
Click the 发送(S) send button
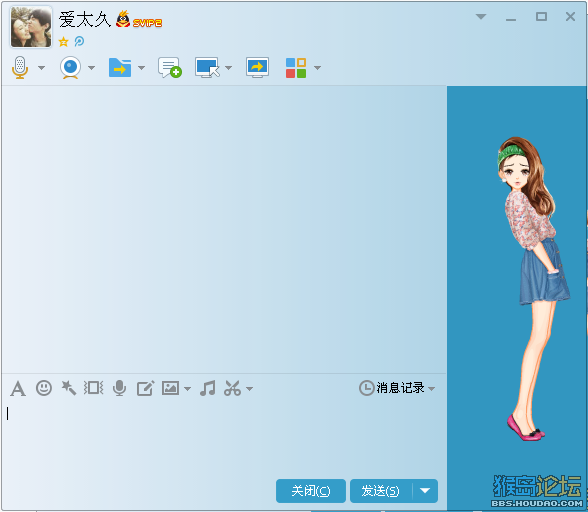pos(381,491)
